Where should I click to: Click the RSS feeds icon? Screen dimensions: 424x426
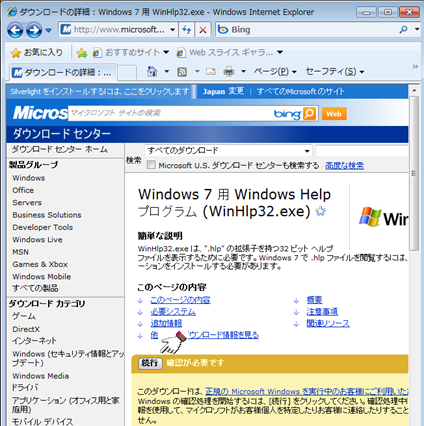pos(182,72)
